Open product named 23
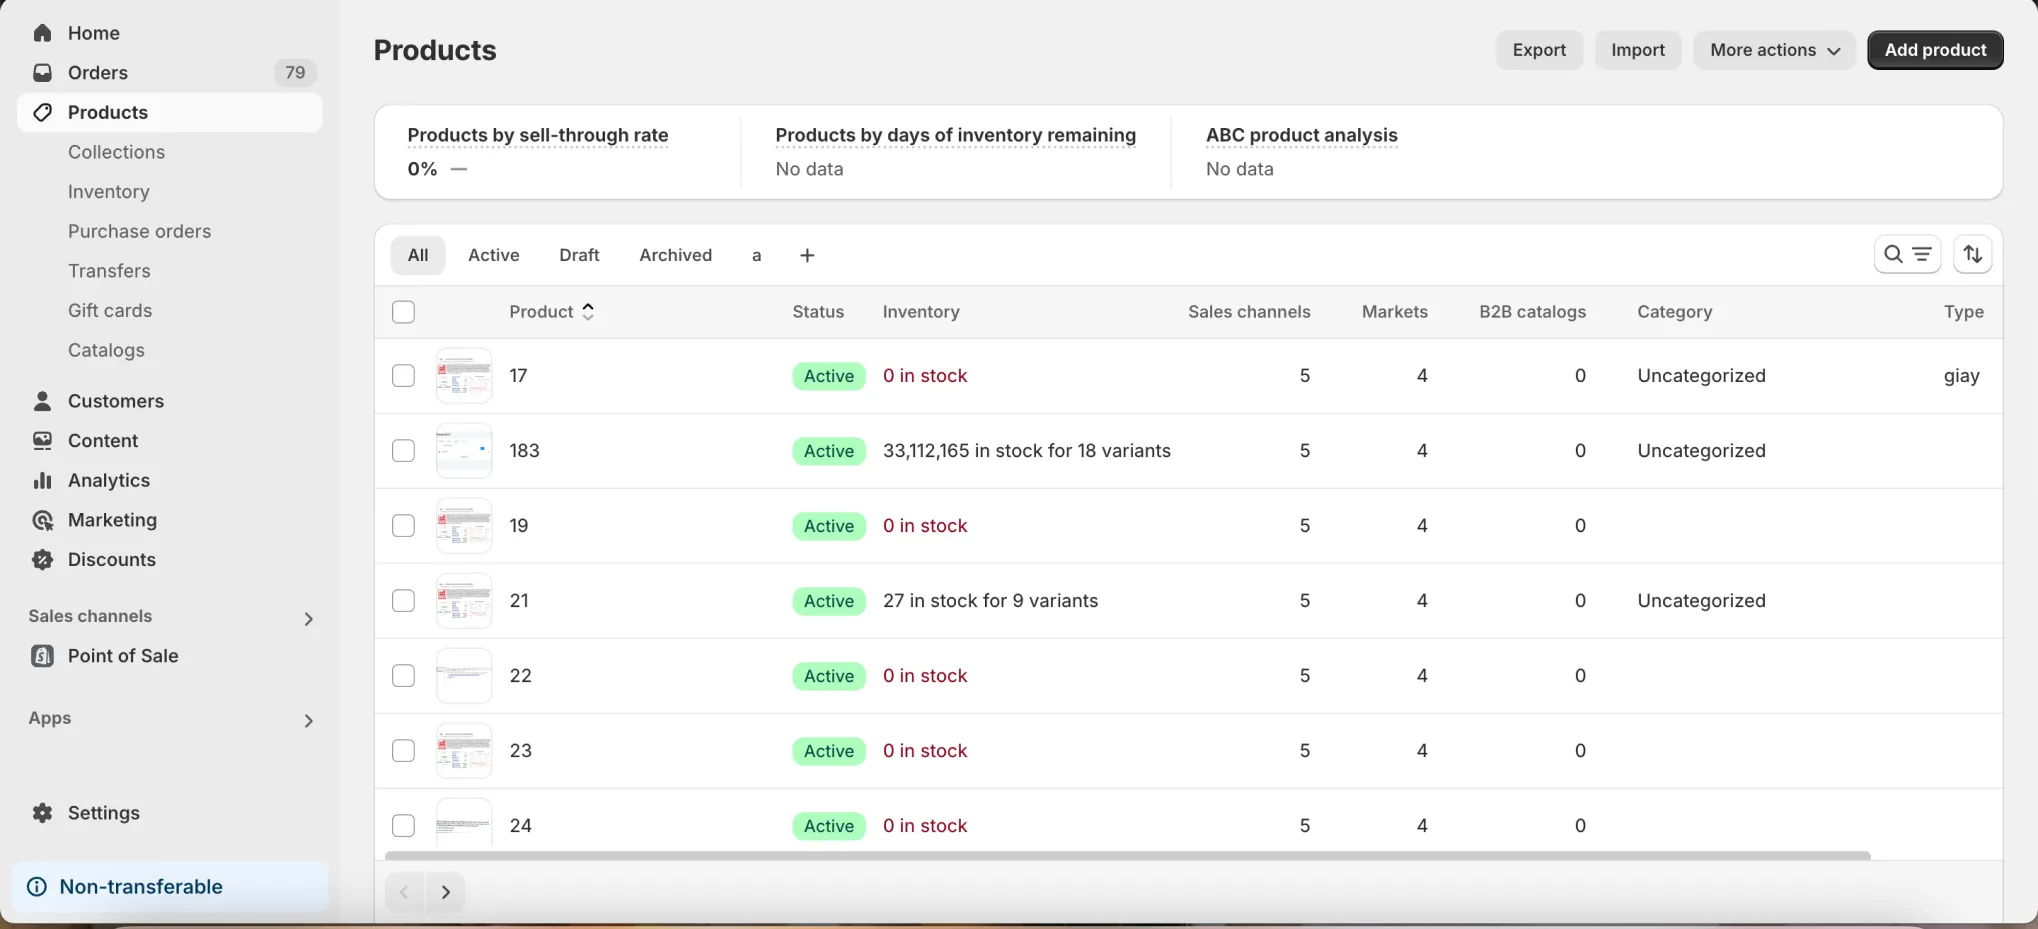The height and width of the screenshot is (929, 2038). [521, 751]
